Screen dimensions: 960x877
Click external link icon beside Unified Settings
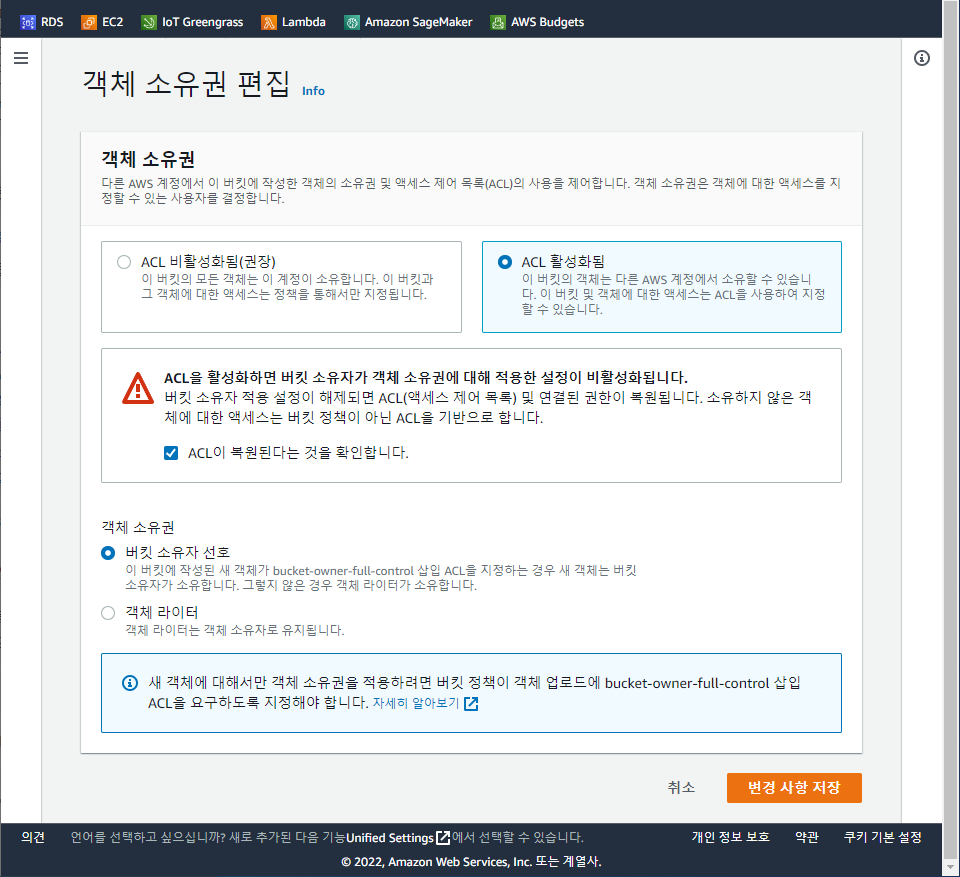click(x=443, y=837)
